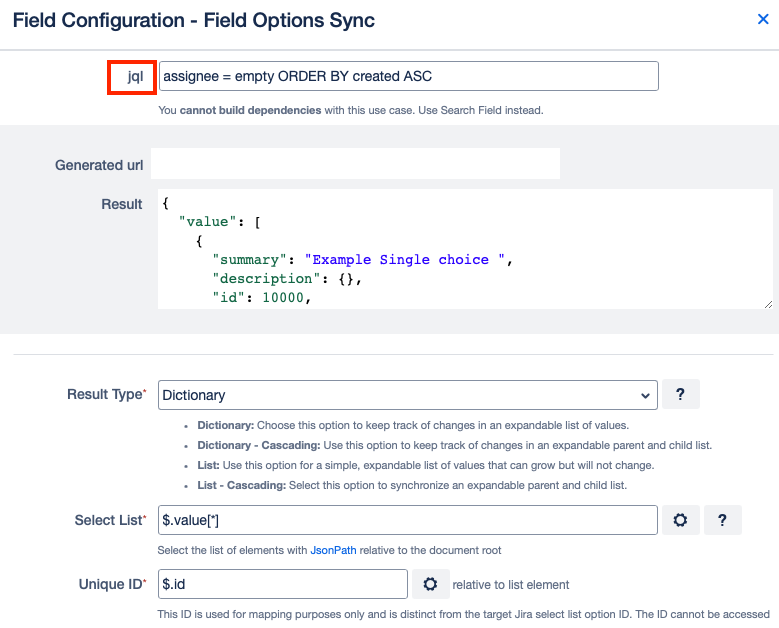Open help for Select List
Screen dimensions: 779x628
coord(723,520)
